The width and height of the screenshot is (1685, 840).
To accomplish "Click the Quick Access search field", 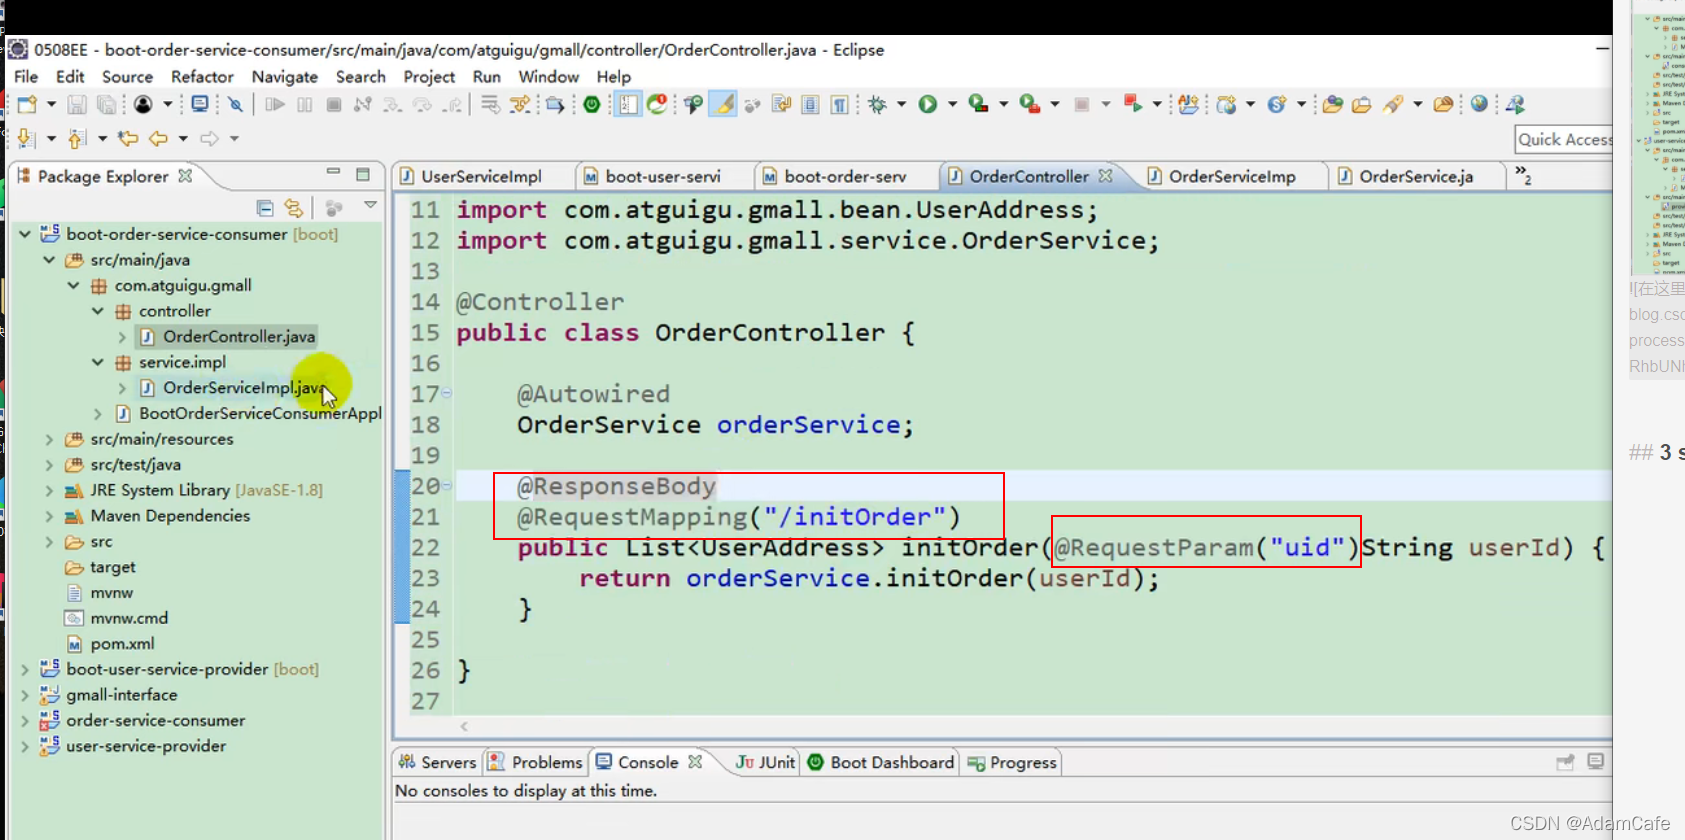I will click(x=1564, y=139).
